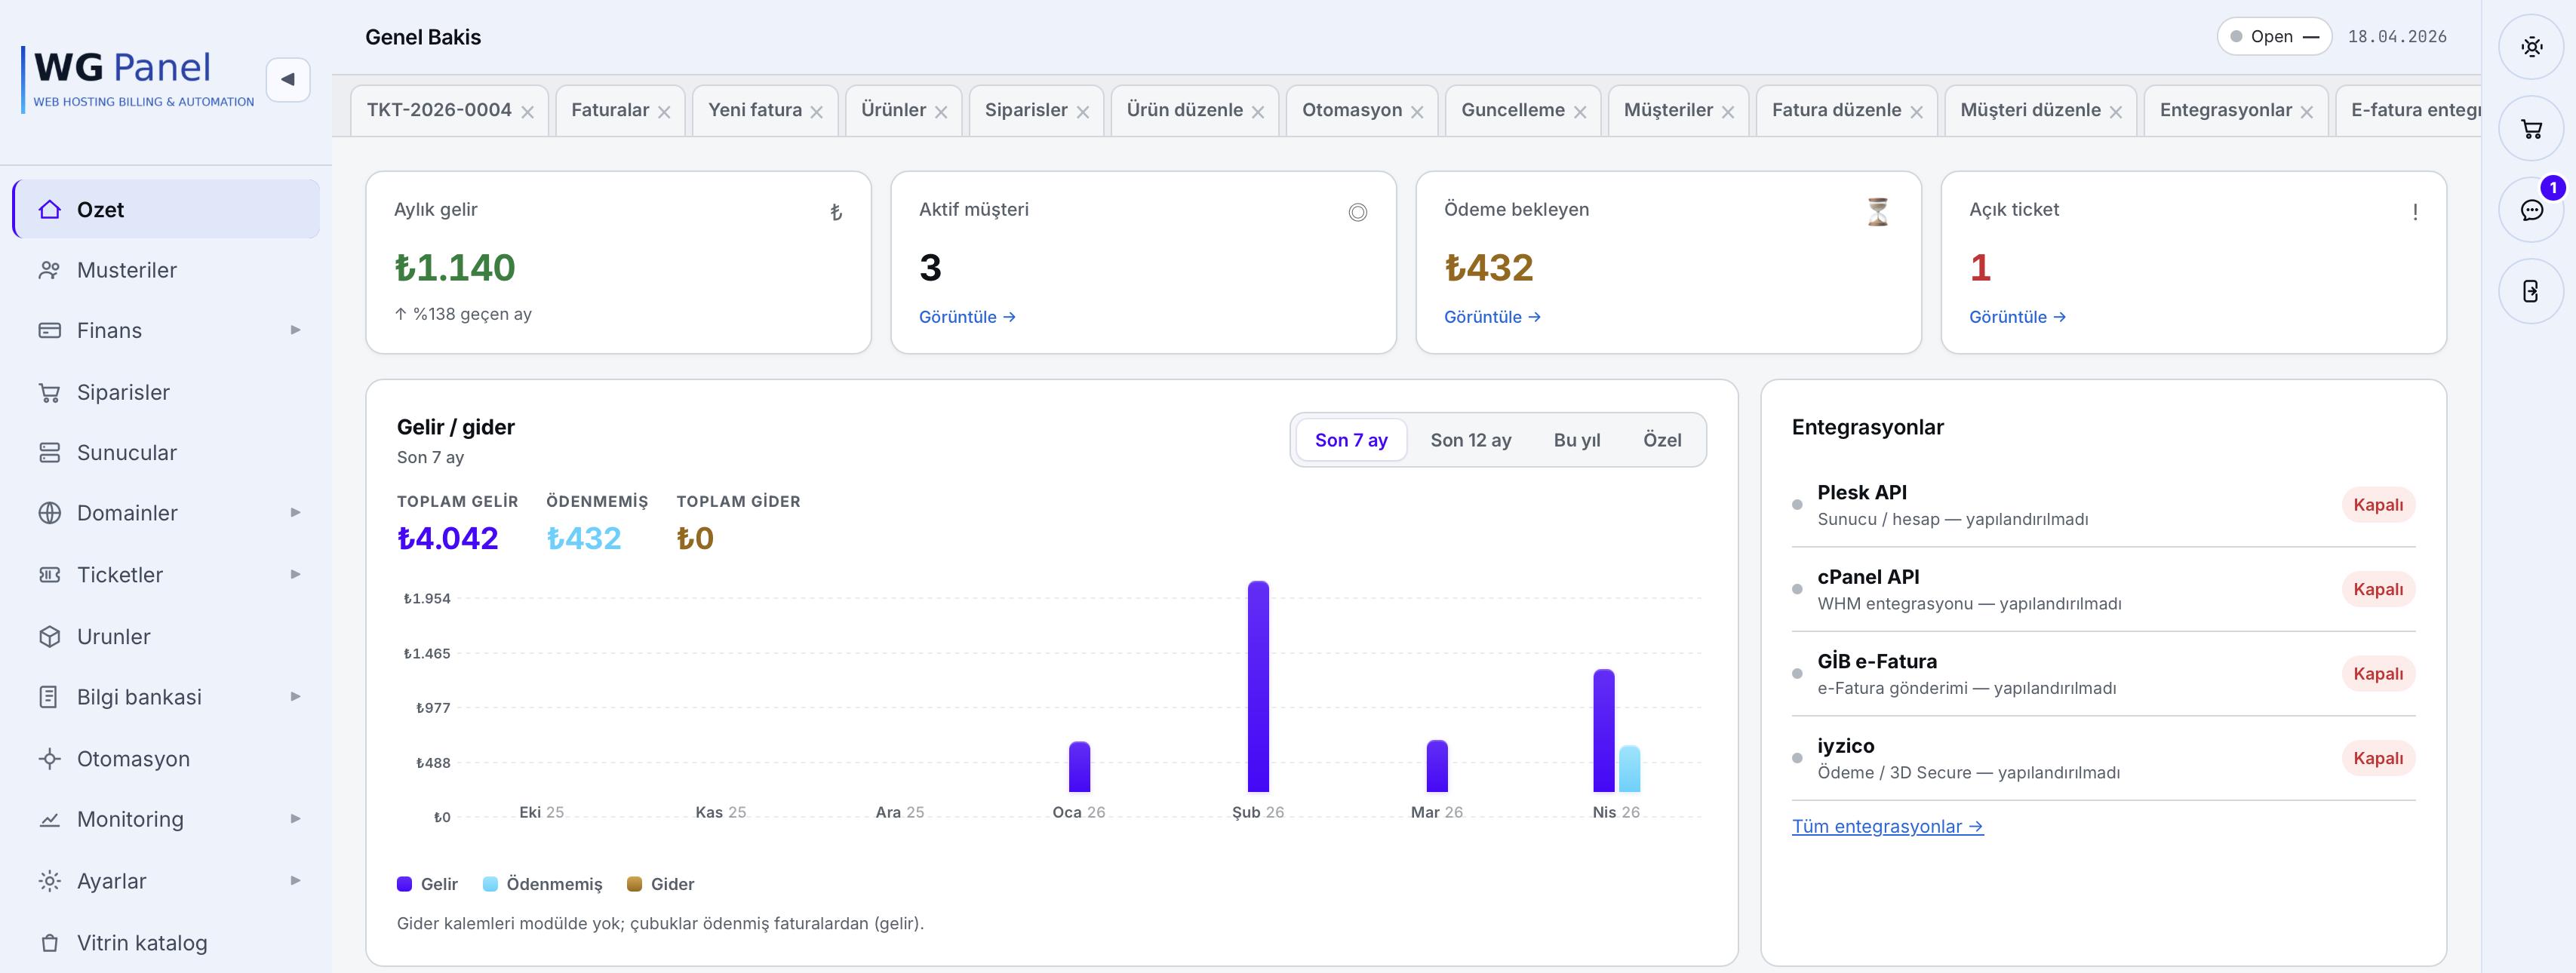Click the Ödenmemiş legend color swatch
The width and height of the screenshot is (2576, 973).
490,884
